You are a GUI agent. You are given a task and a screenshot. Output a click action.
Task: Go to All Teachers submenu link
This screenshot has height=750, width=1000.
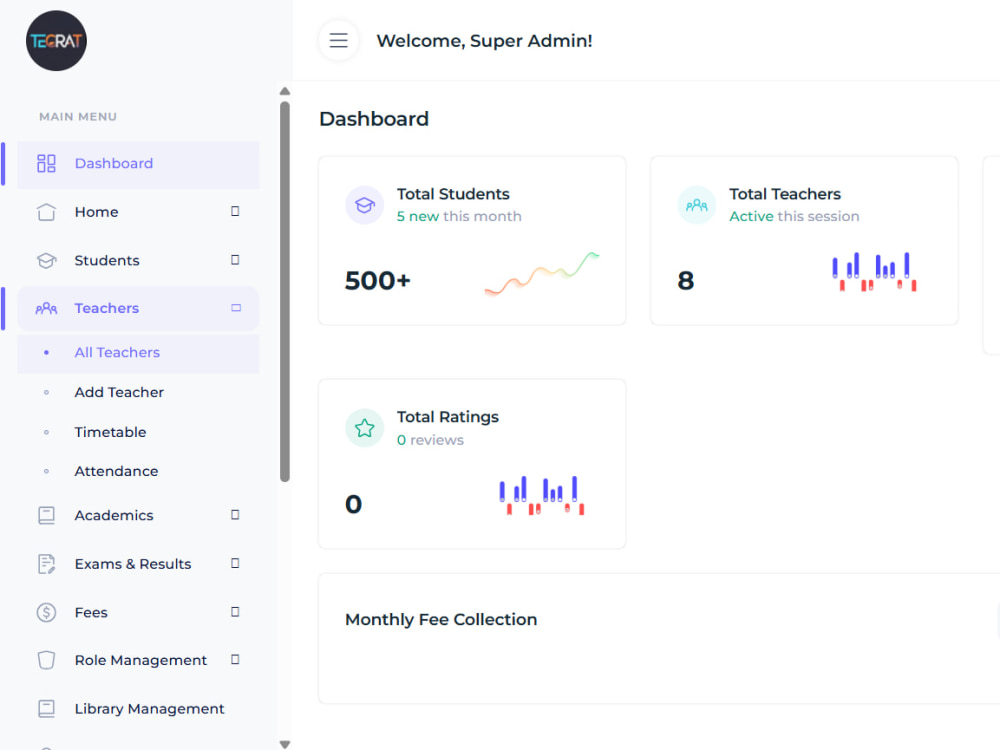point(138,353)
